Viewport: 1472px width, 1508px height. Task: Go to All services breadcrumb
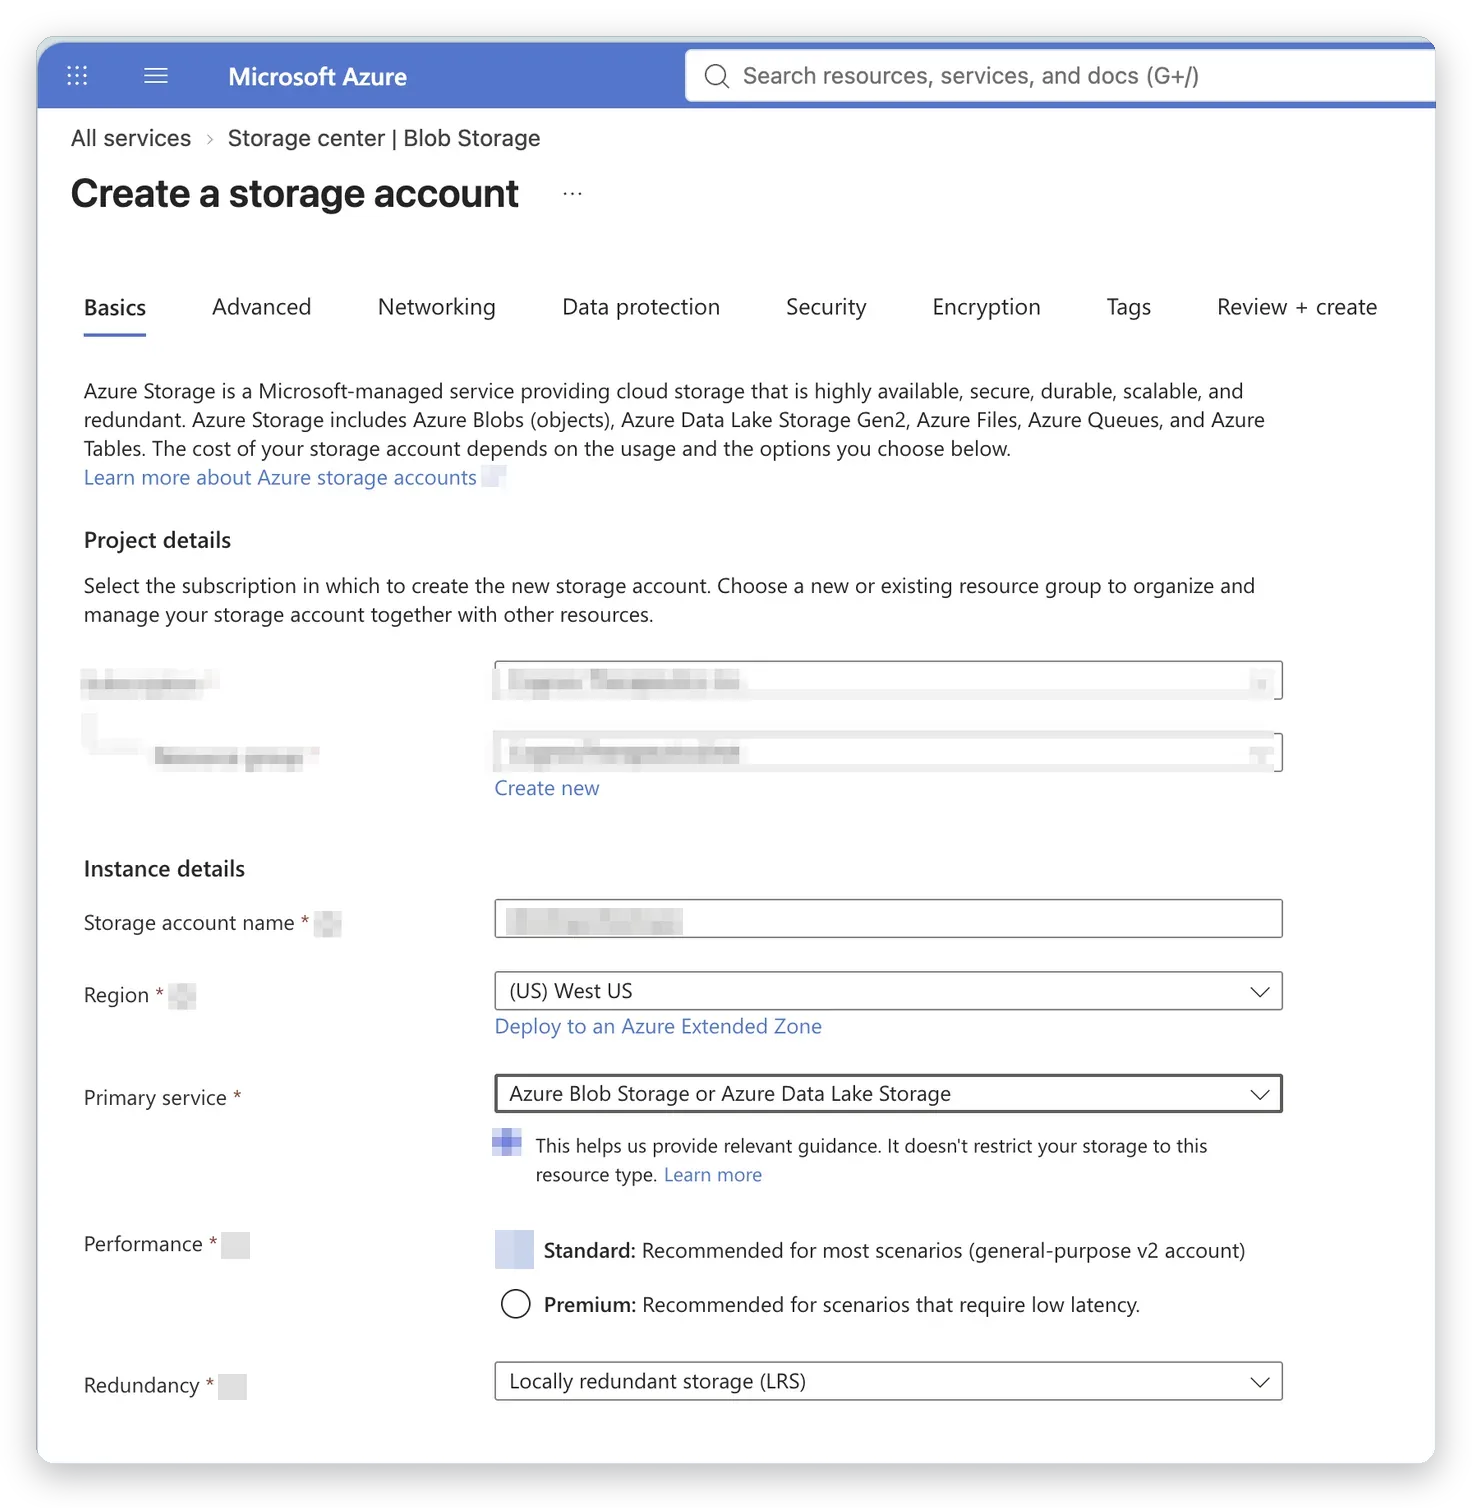131,138
